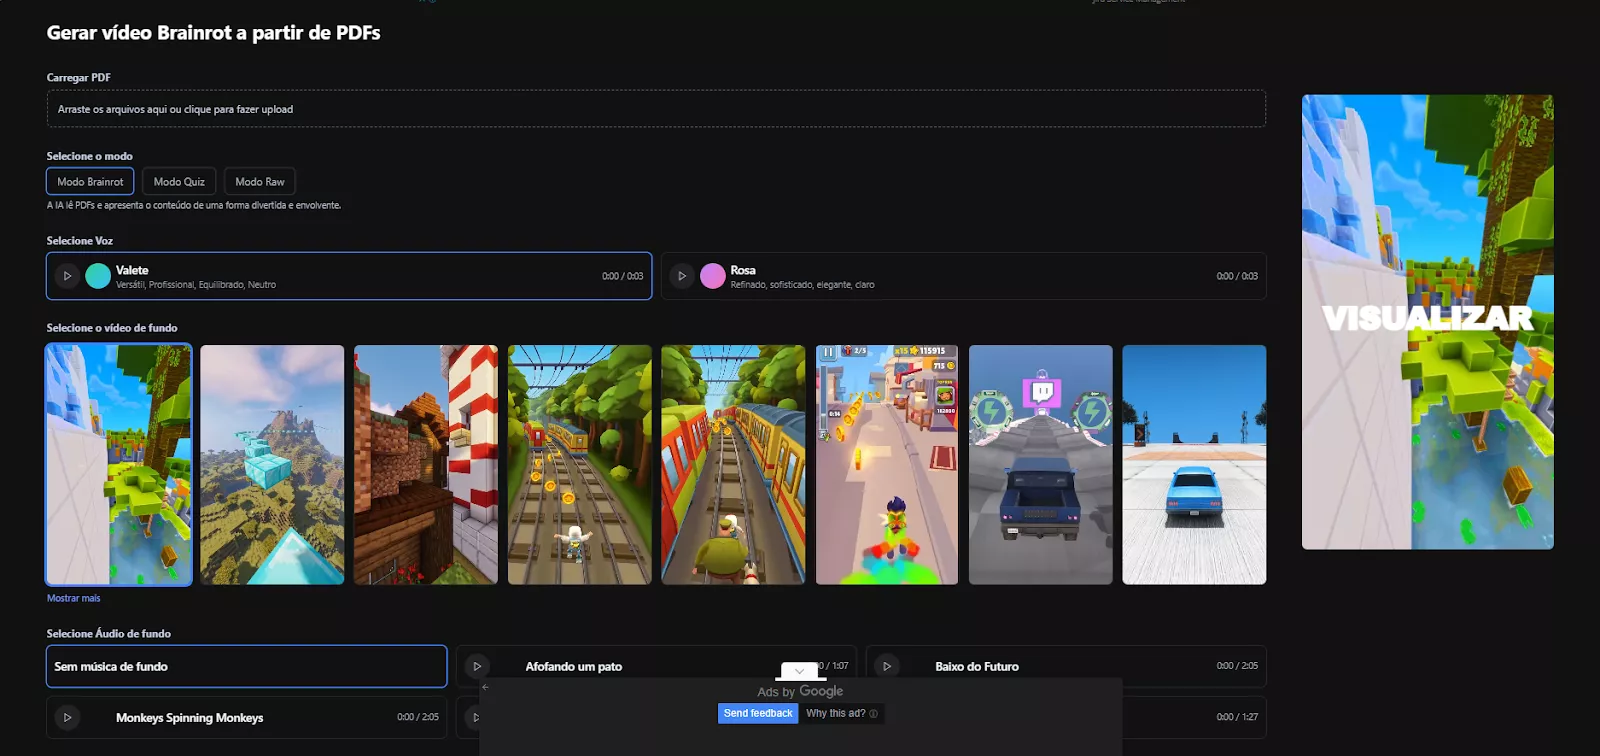Image resolution: width=1600 pixels, height=756 pixels.
Task: Select the dark blue truck ramp video
Action: click(x=1041, y=465)
